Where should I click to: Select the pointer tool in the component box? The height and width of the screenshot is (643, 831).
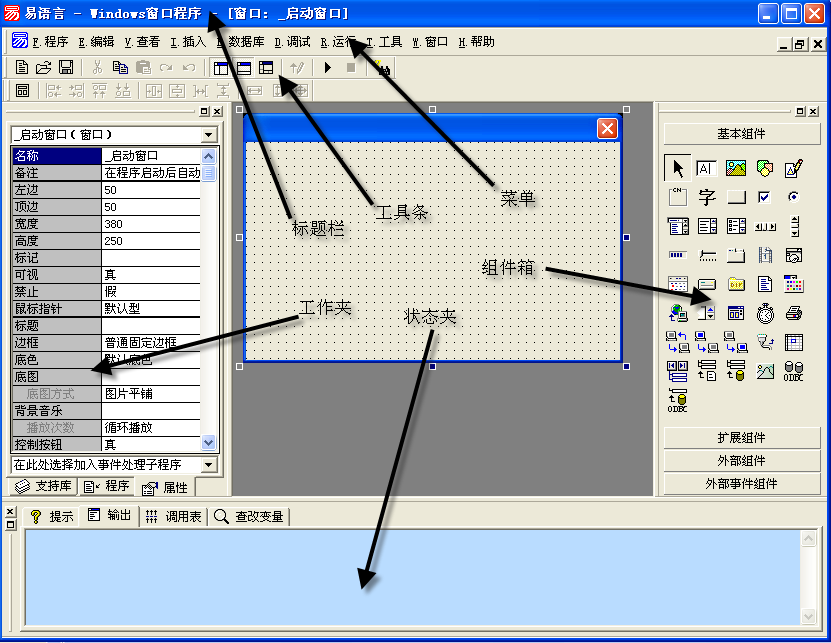677,169
